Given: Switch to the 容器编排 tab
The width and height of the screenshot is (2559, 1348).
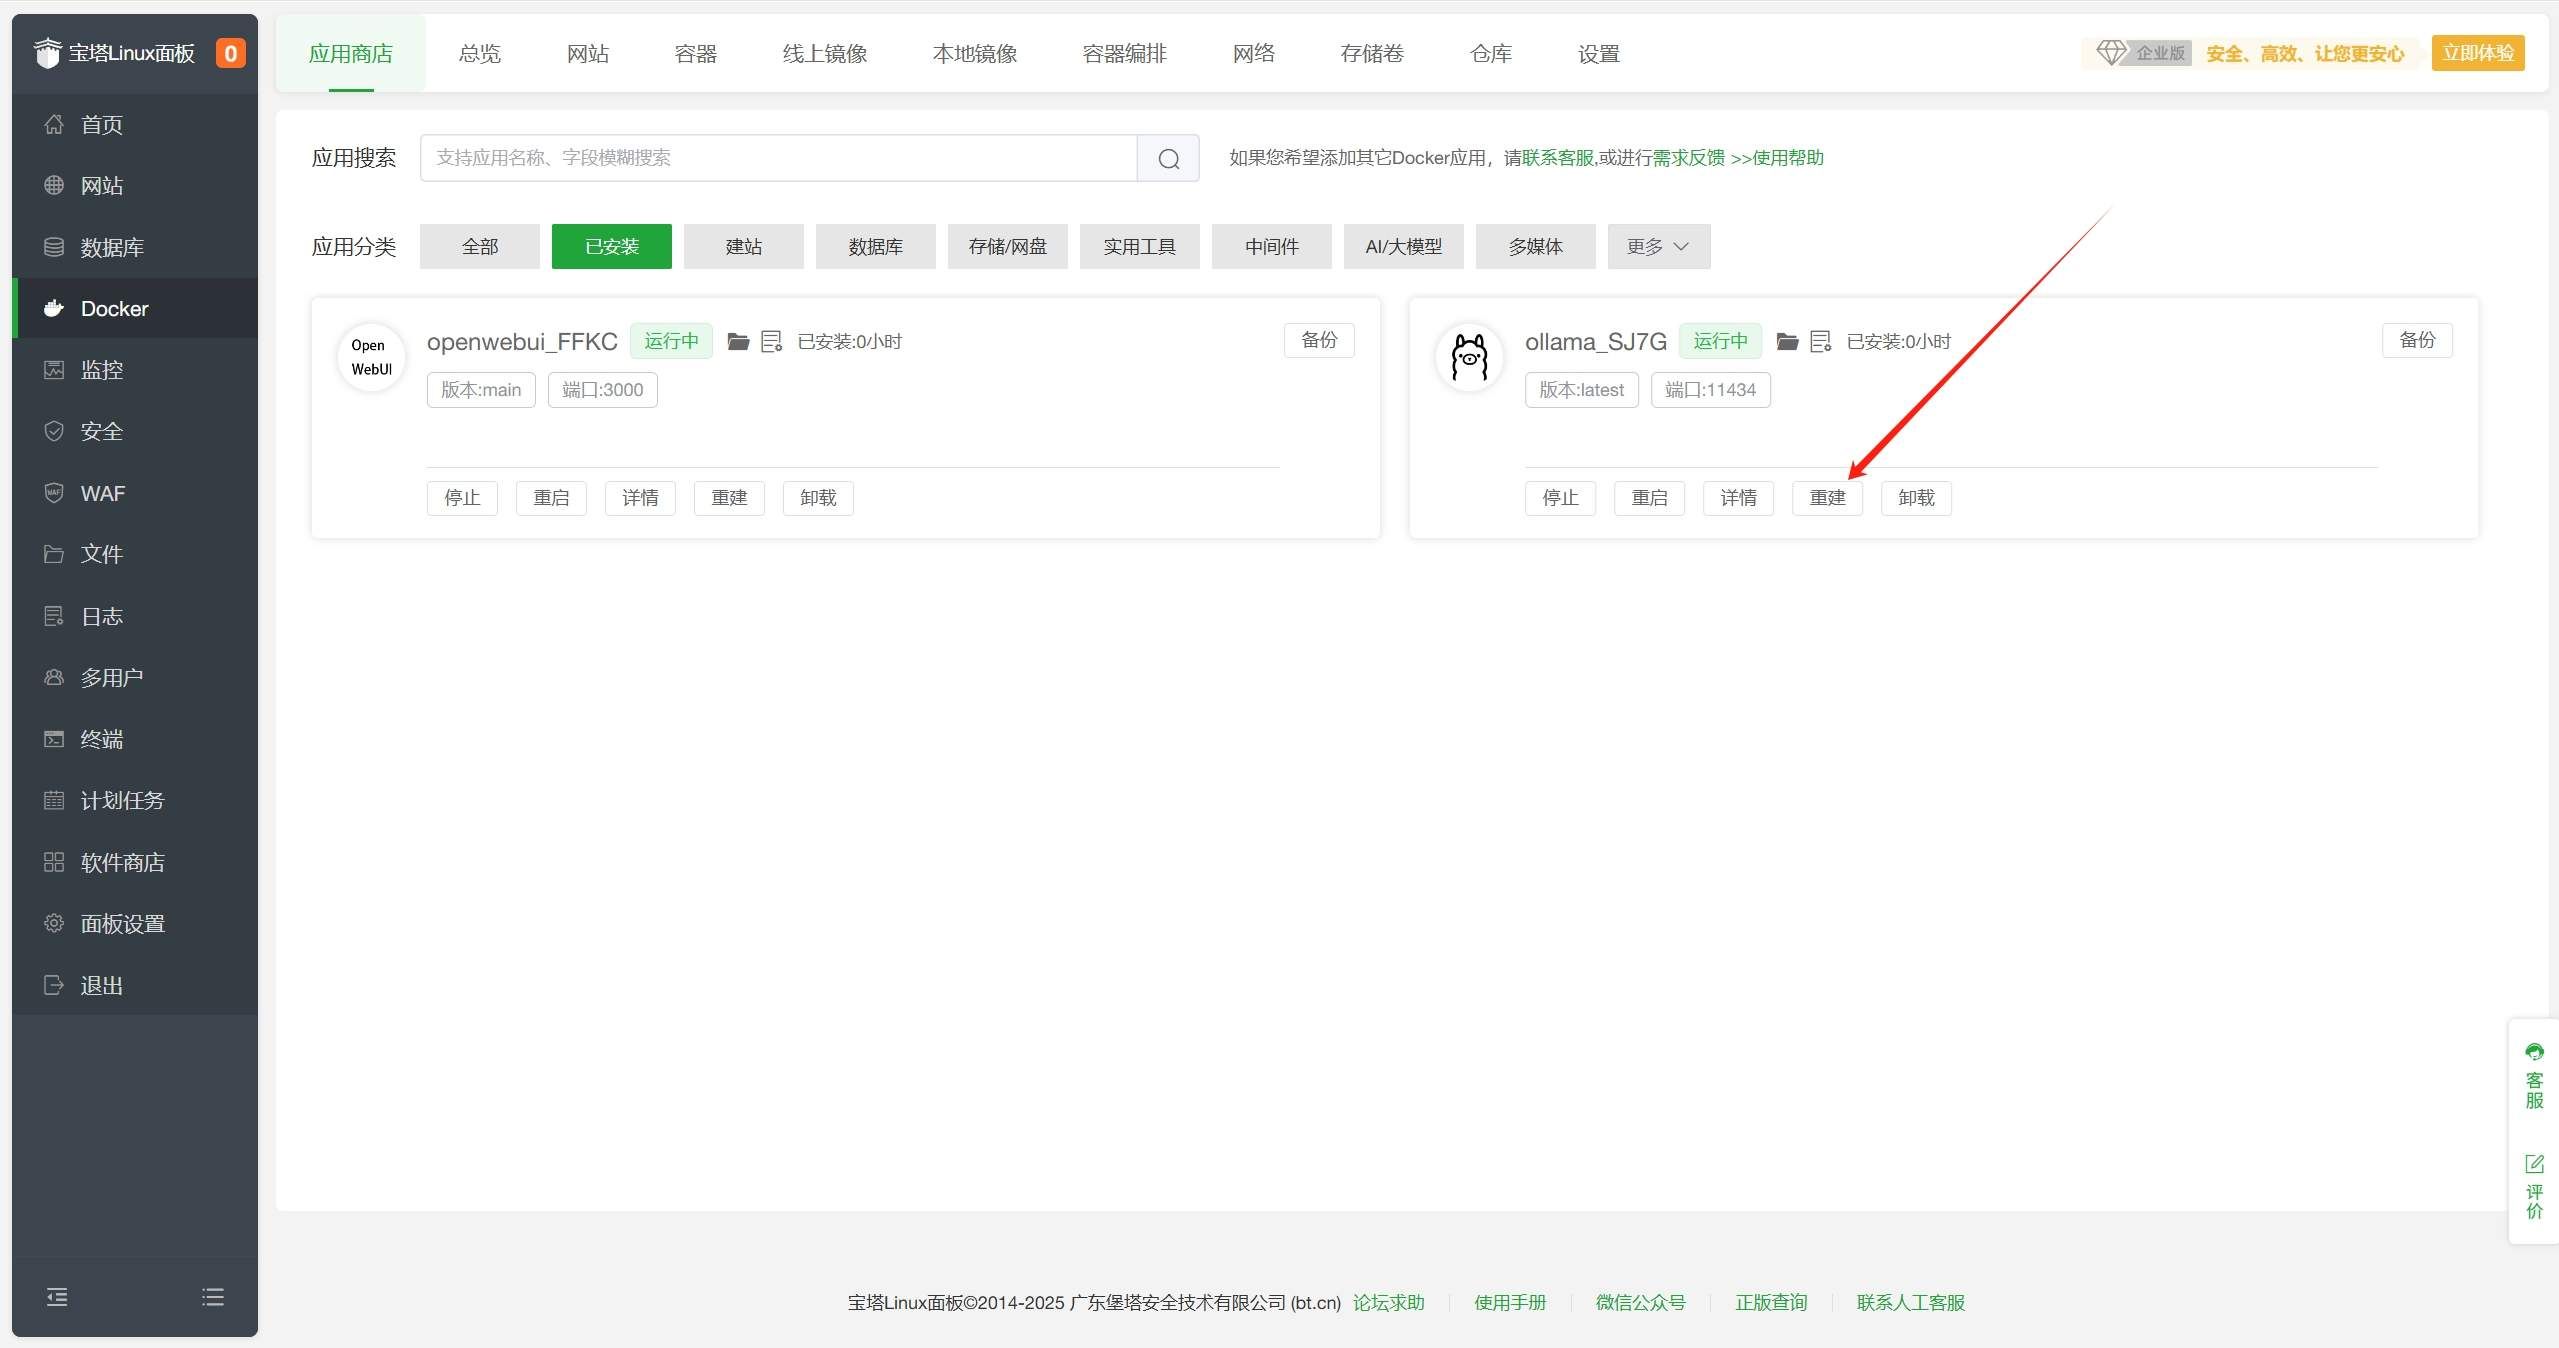Looking at the screenshot, I should [x=1124, y=54].
